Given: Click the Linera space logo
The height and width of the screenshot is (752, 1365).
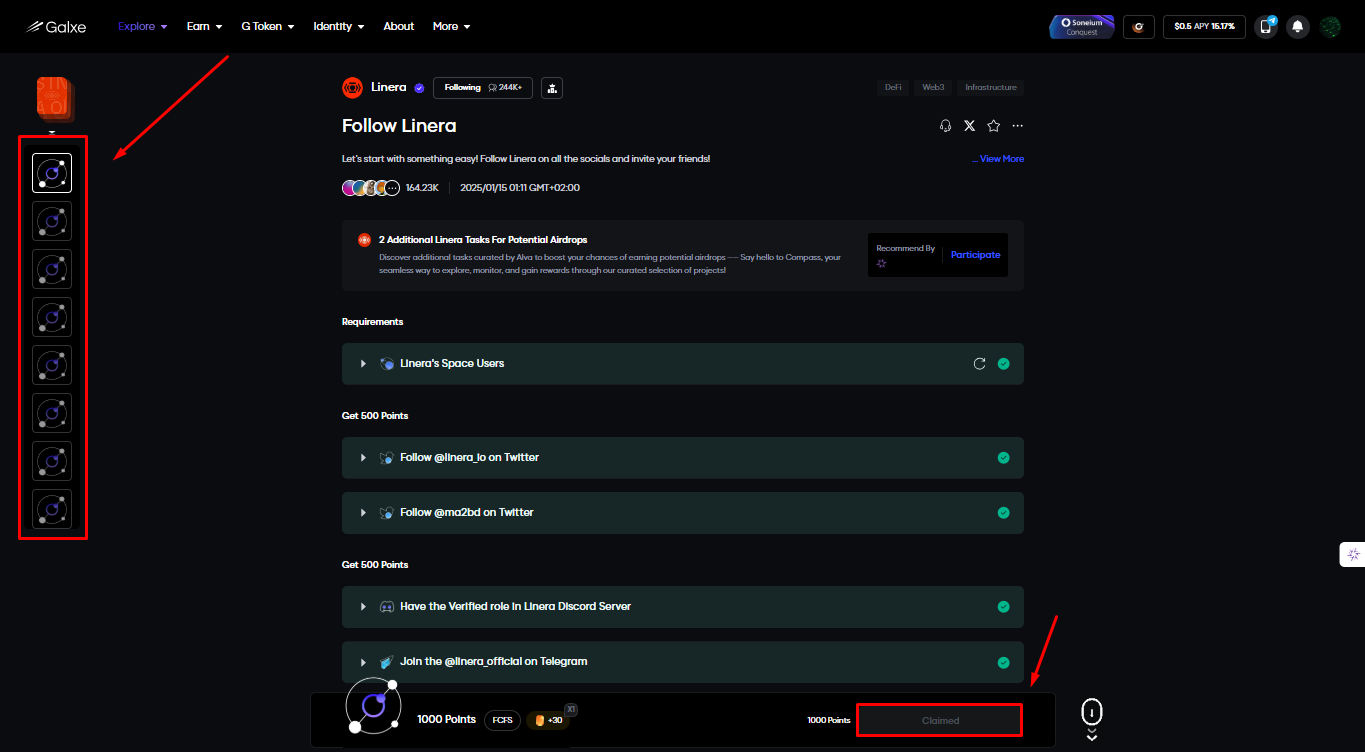Looking at the screenshot, I should pyautogui.click(x=352, y=88).
